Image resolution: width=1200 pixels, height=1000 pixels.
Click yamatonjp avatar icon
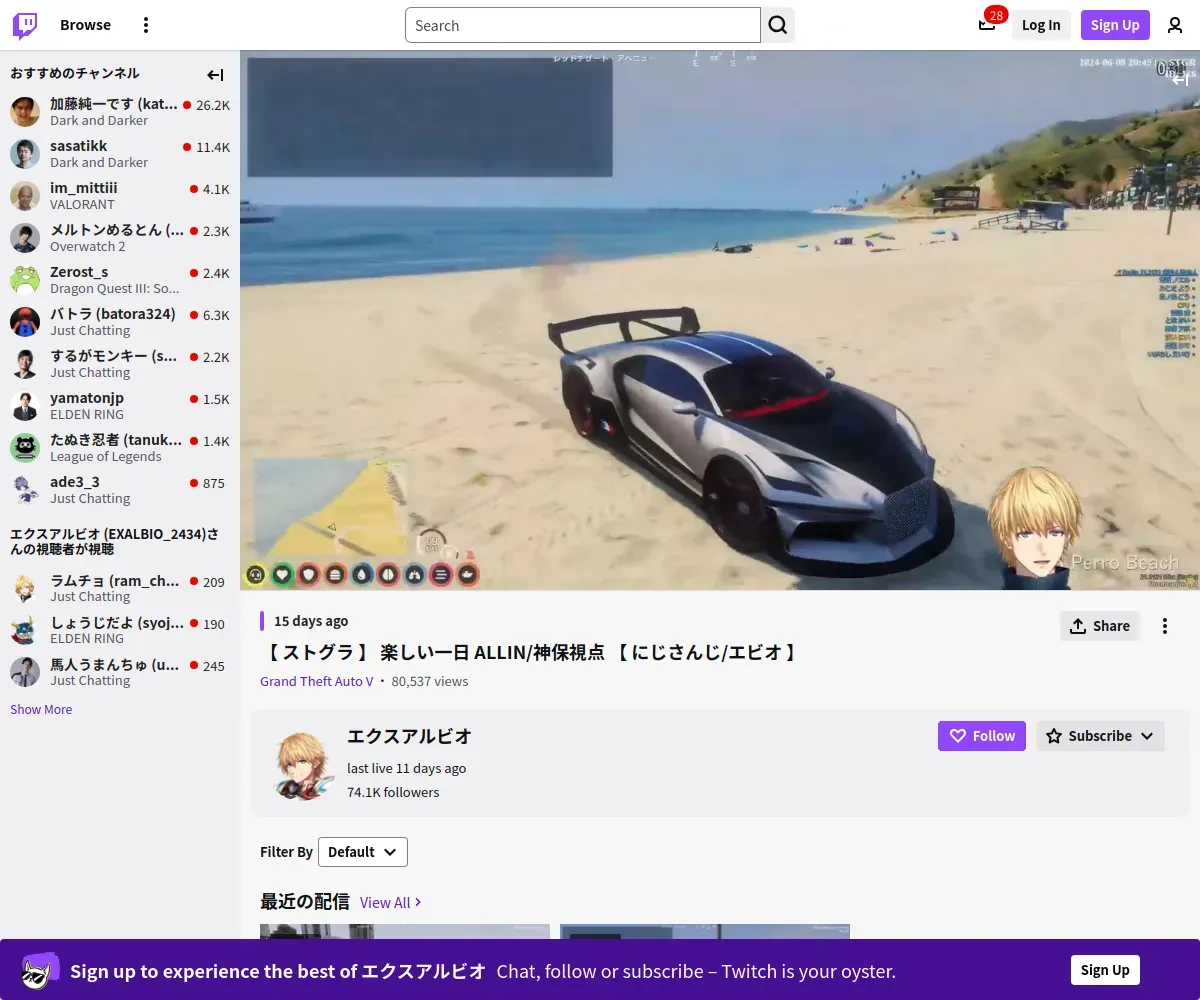[x=25, y=405]
